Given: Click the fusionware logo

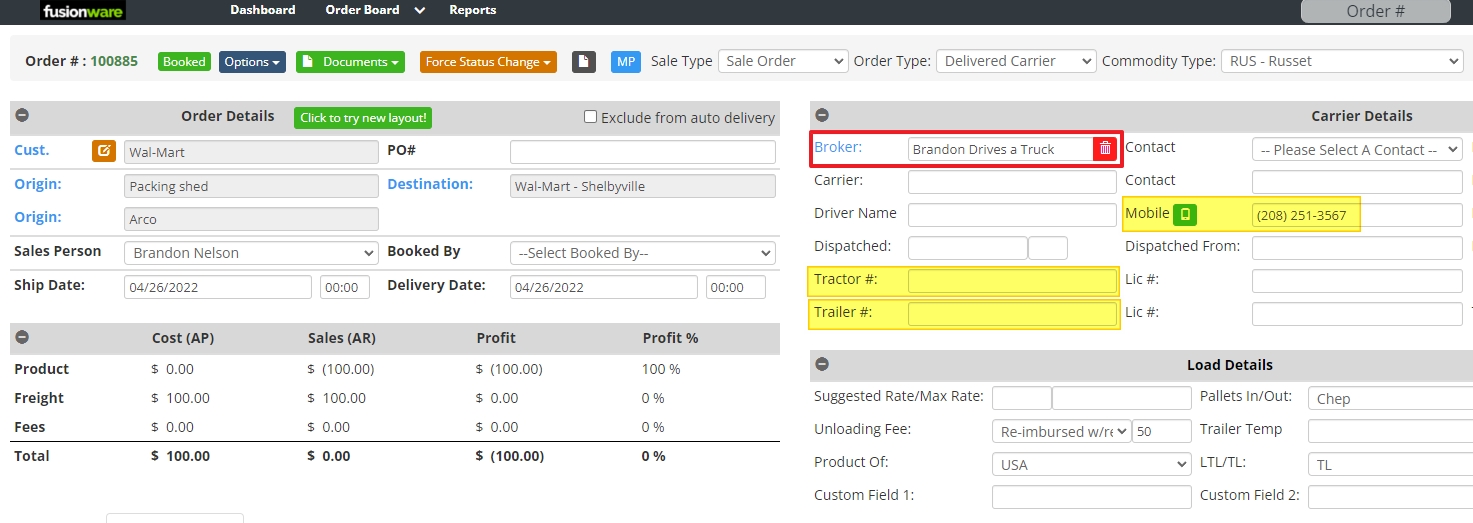Looking at the screenshot, I should coord(83,11).
